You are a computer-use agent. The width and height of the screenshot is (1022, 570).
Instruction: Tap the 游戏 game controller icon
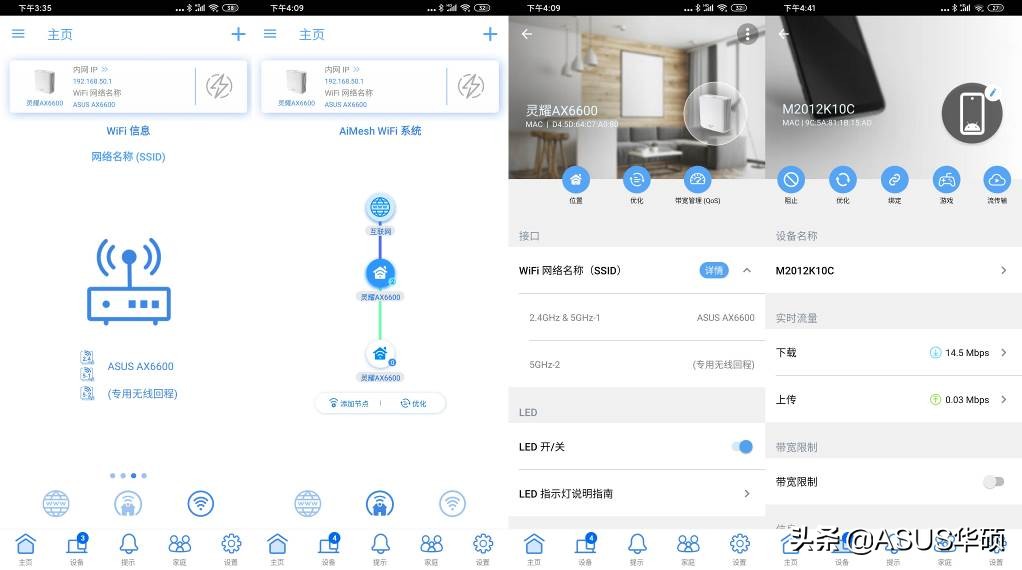(x=946, y=179)
